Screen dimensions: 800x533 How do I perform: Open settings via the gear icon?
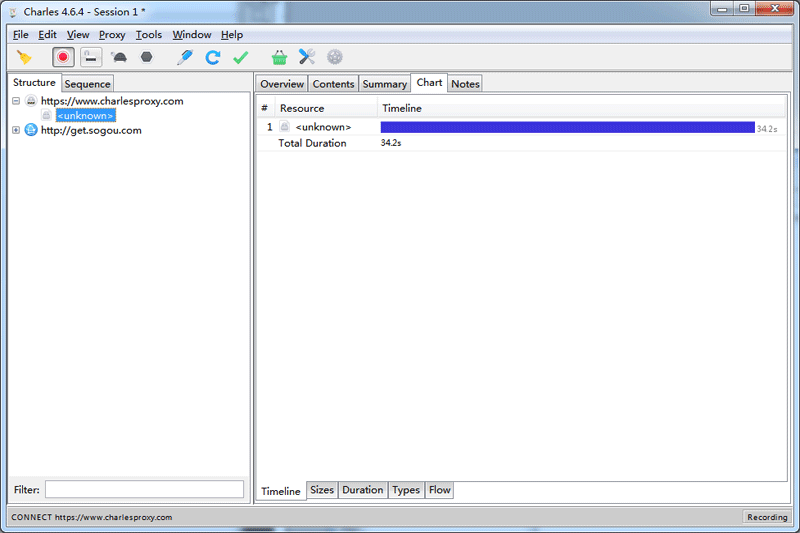tap(335, 57)
